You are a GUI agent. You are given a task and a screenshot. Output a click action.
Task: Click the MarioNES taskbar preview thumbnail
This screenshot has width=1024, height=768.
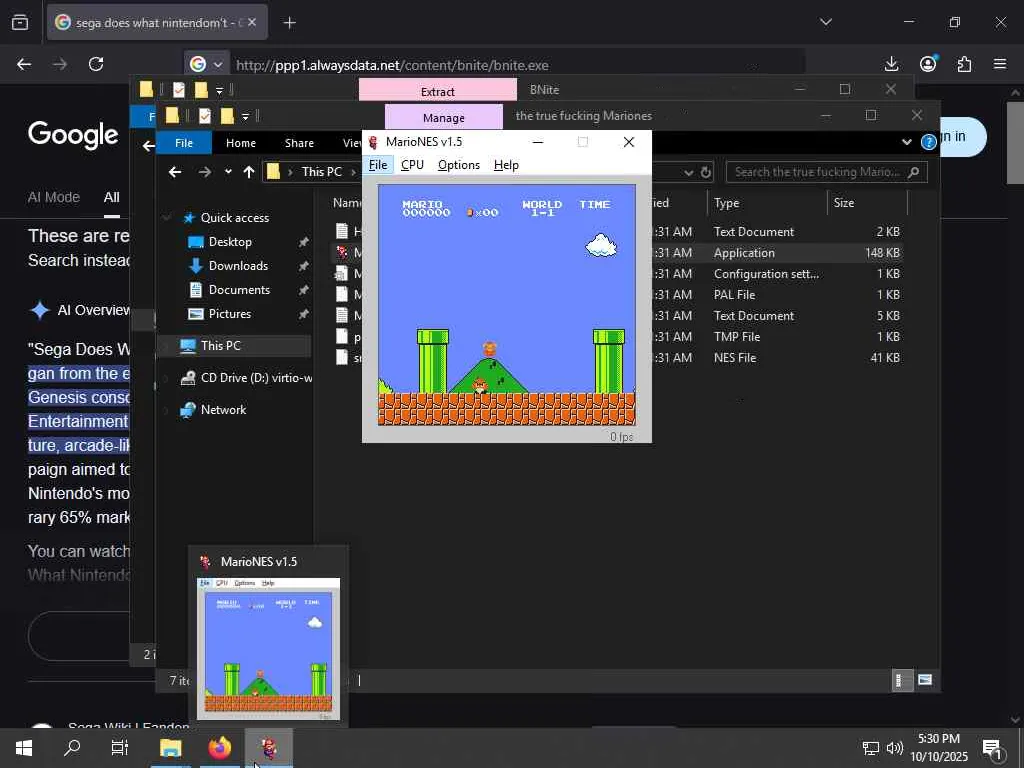[268, 648]
